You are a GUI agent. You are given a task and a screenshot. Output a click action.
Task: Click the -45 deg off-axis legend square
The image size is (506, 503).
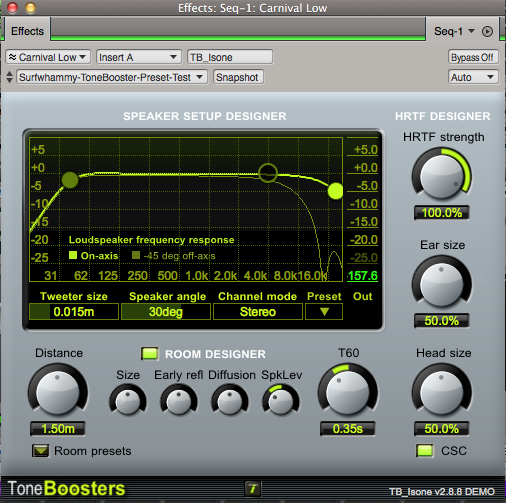[136, 255]
